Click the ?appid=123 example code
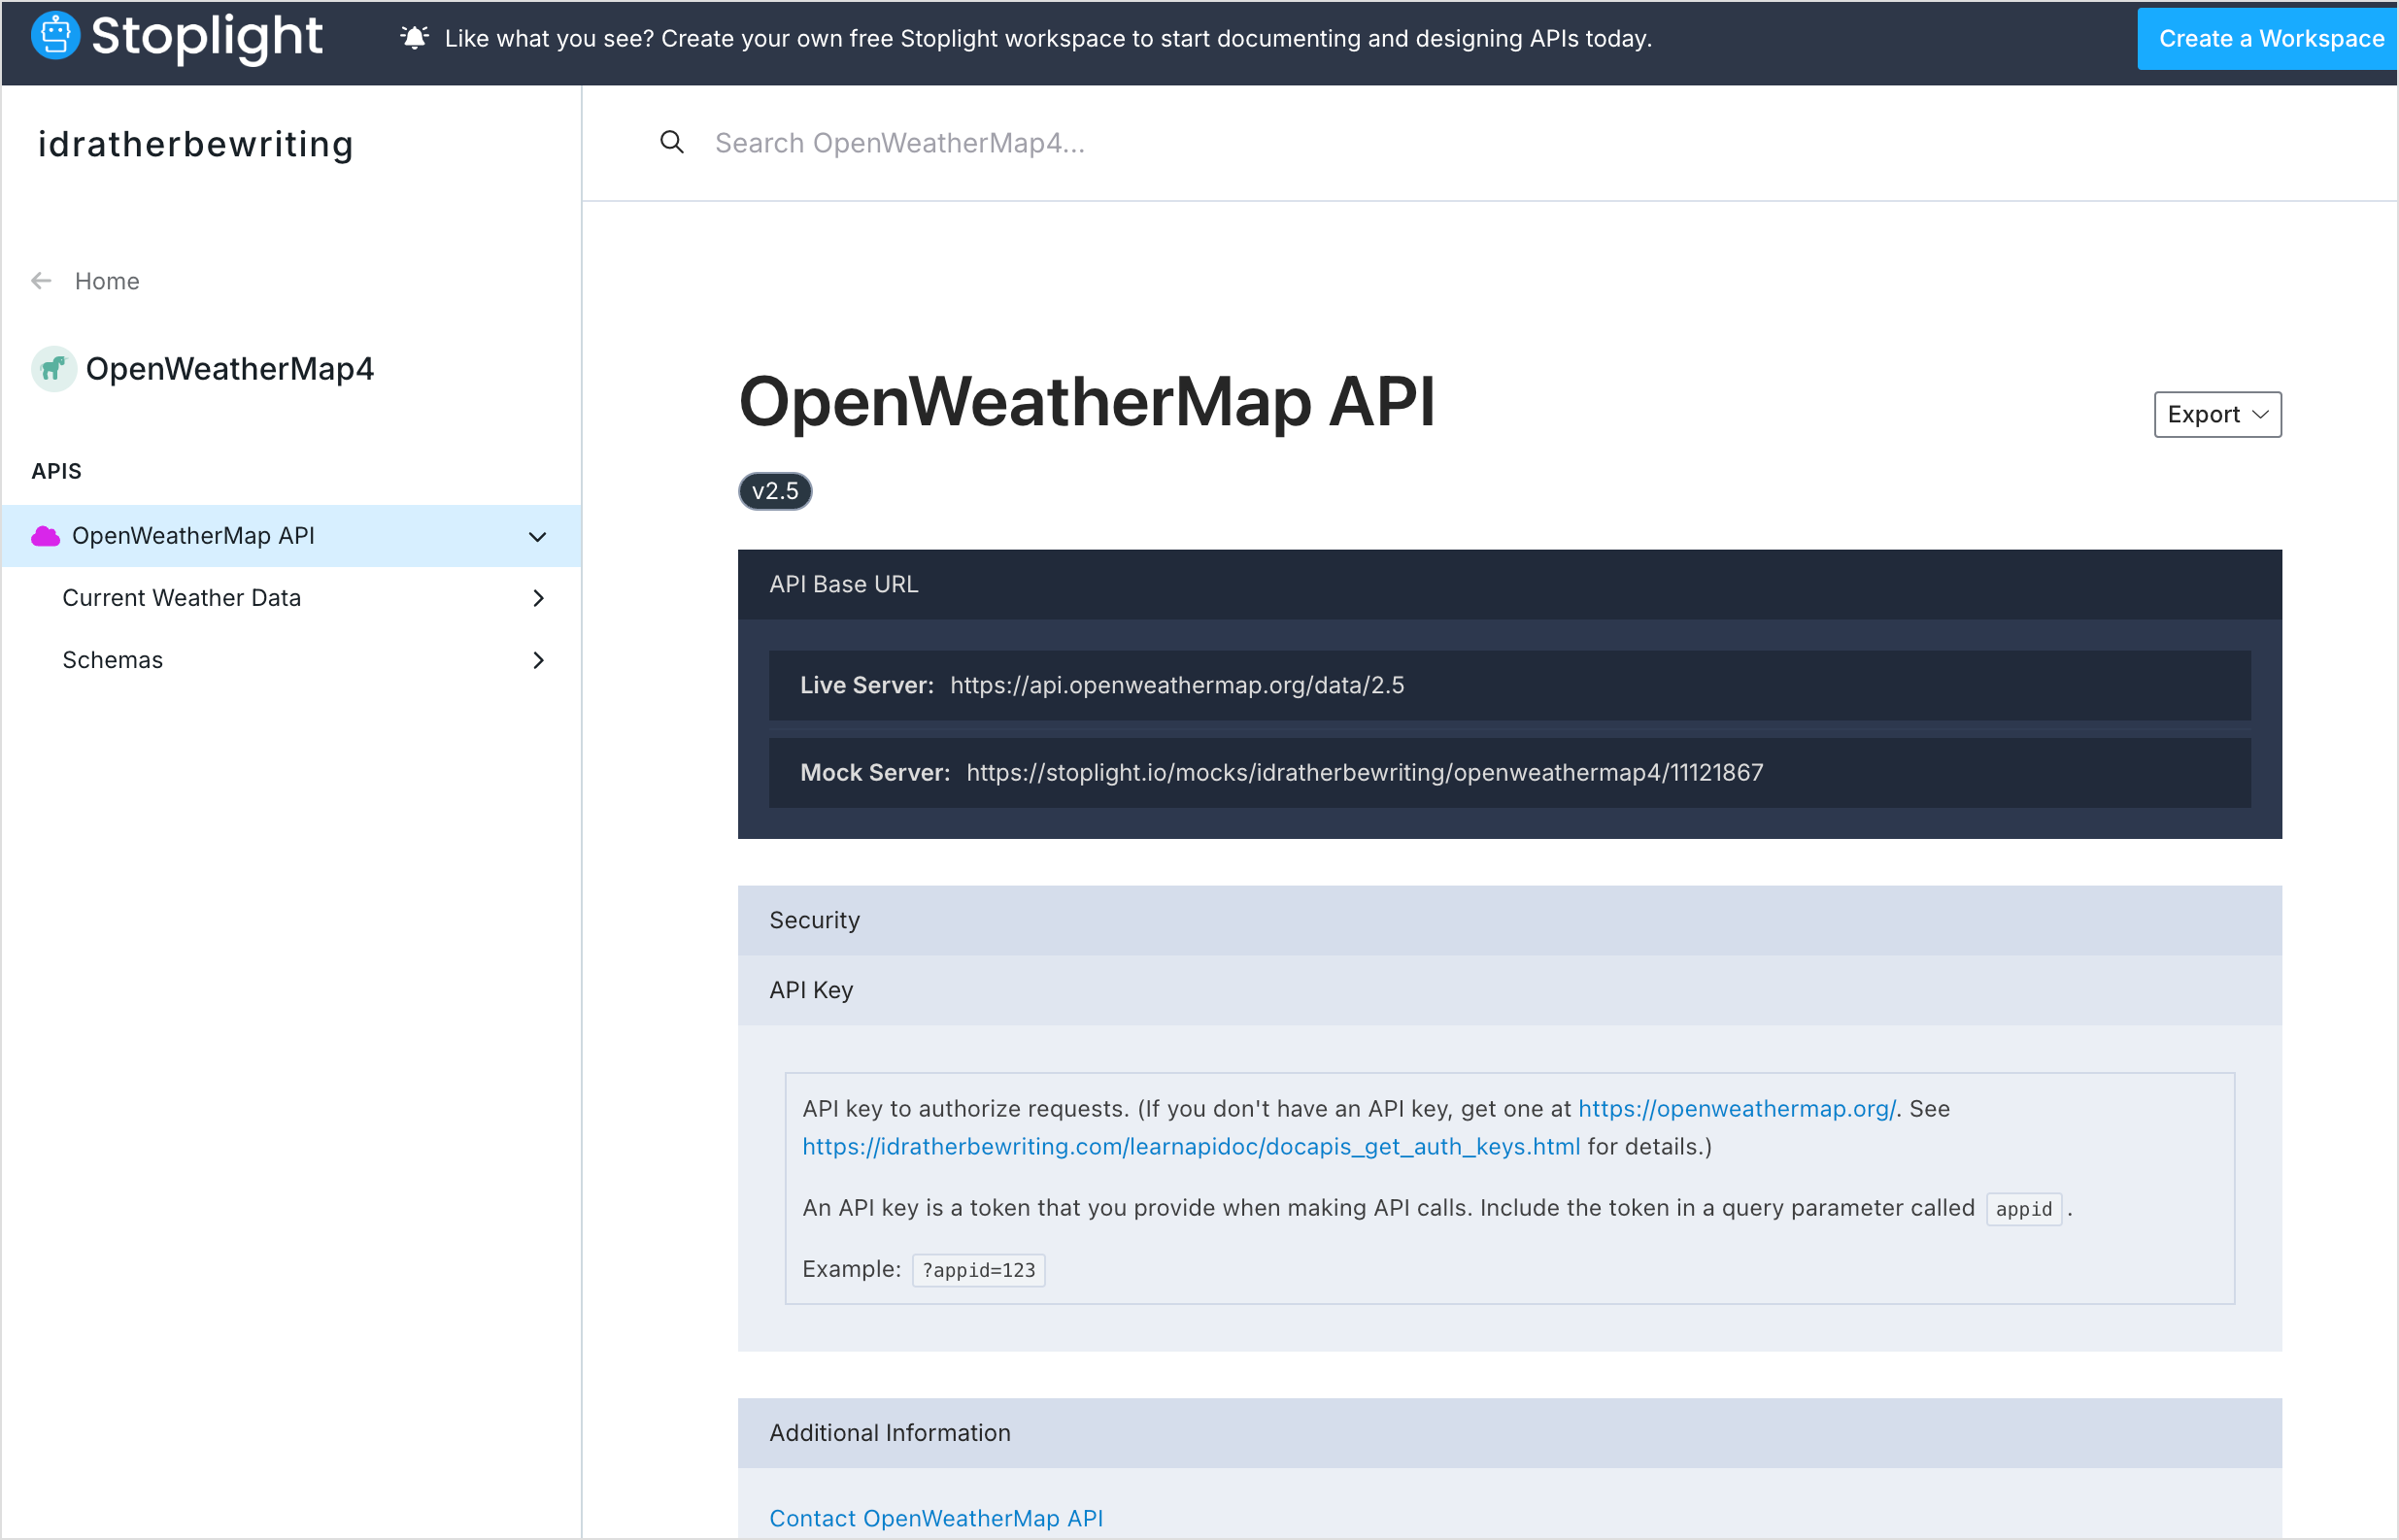This screenshot has width=2399, height=1540. coord(979,1270)
